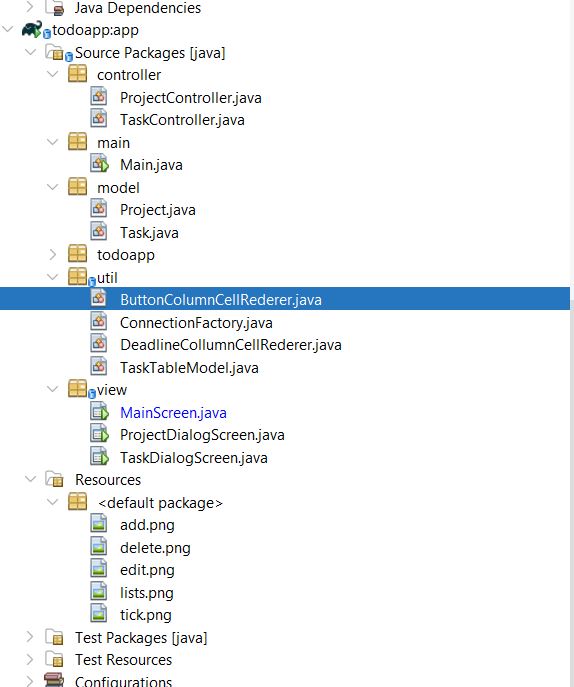This screenshot has height=687, width=574.
Task: Expand the Java Dependencies node
Action: click(29, 7)
